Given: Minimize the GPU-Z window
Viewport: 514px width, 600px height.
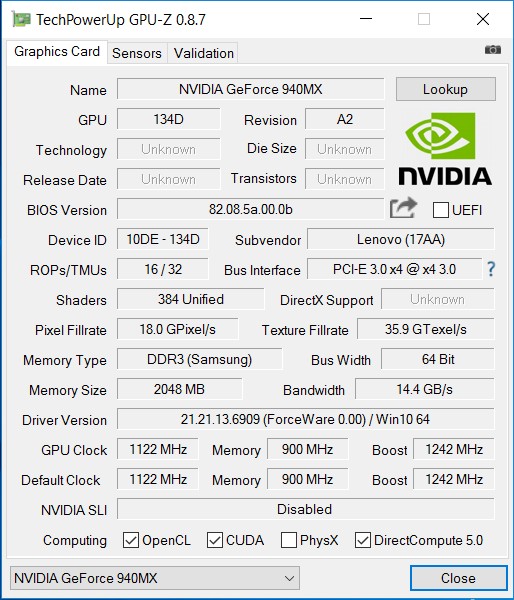Looking at the screenshot, I should 366,19.
